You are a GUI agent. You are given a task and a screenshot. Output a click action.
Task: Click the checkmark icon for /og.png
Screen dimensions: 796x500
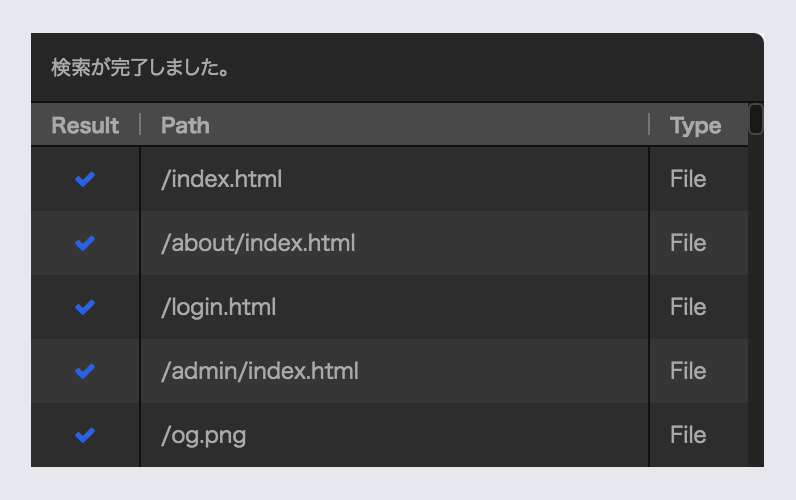click(85, 435)
